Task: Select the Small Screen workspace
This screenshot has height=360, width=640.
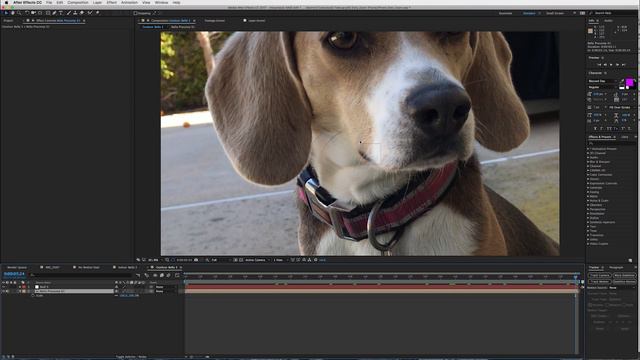Action: (x=555, y=13)
